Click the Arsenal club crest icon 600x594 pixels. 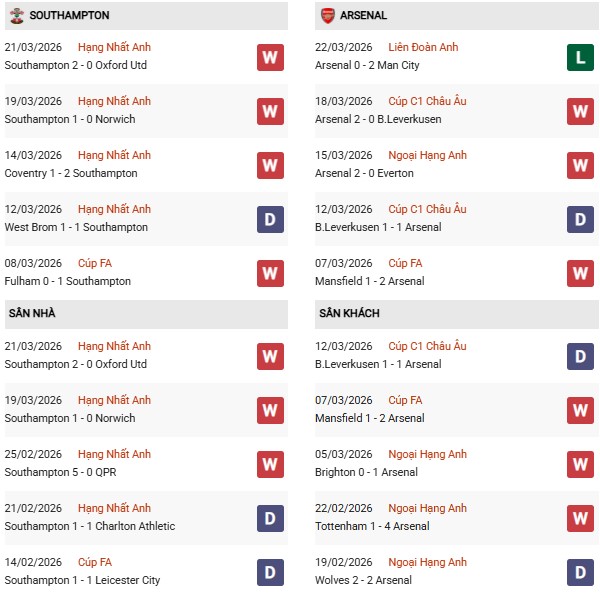coord(328,16)
